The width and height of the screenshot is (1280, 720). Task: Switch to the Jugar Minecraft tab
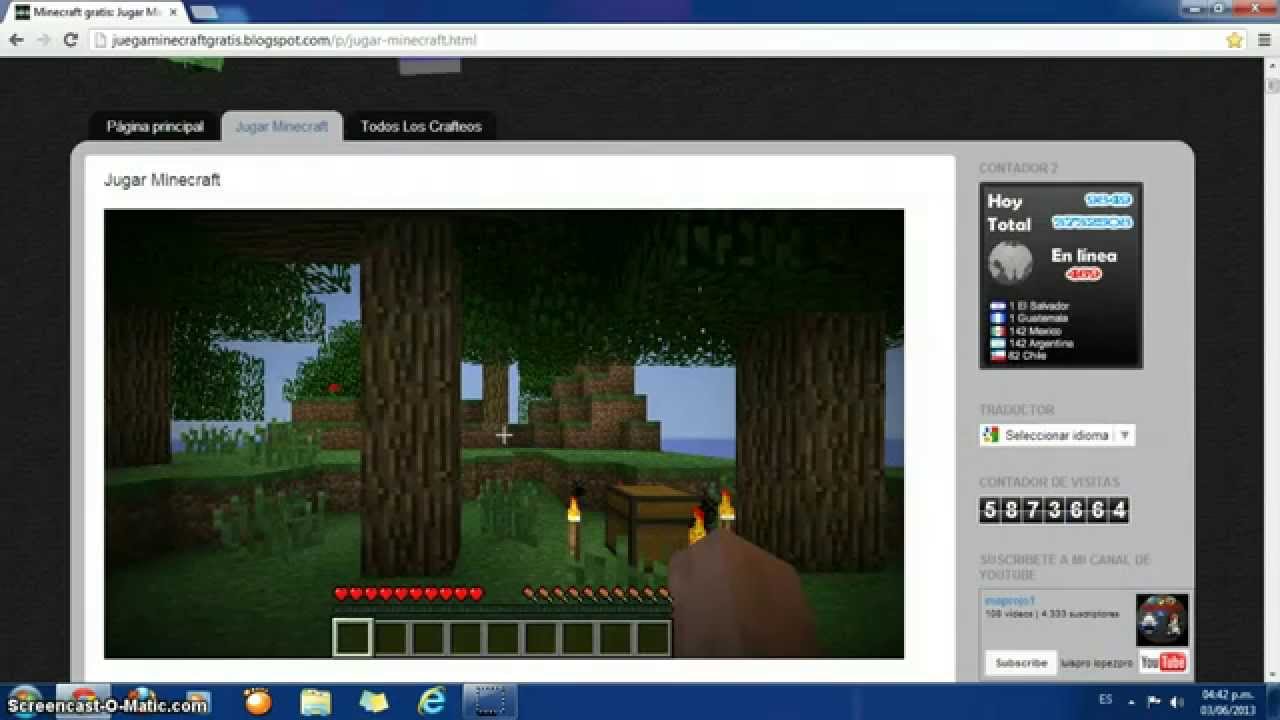(x=282, y=127)
